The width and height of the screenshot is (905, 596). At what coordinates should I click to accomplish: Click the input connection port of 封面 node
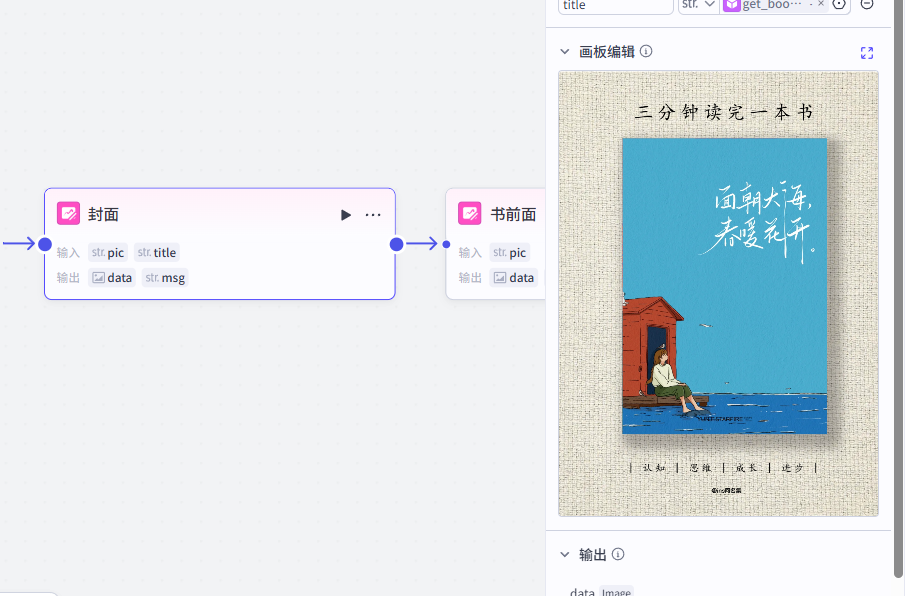pos(44,244)
